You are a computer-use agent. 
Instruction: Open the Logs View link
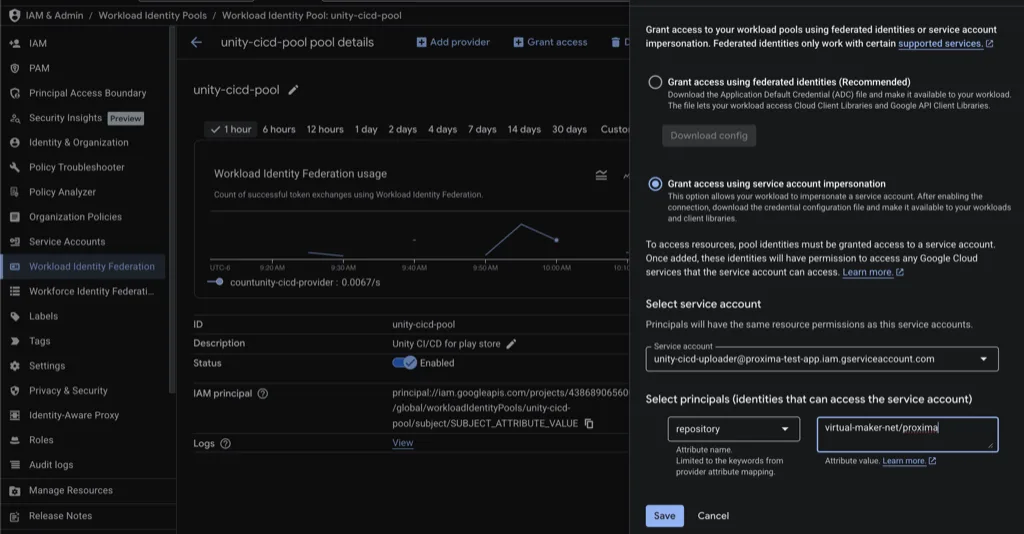(x=402, y=443)
